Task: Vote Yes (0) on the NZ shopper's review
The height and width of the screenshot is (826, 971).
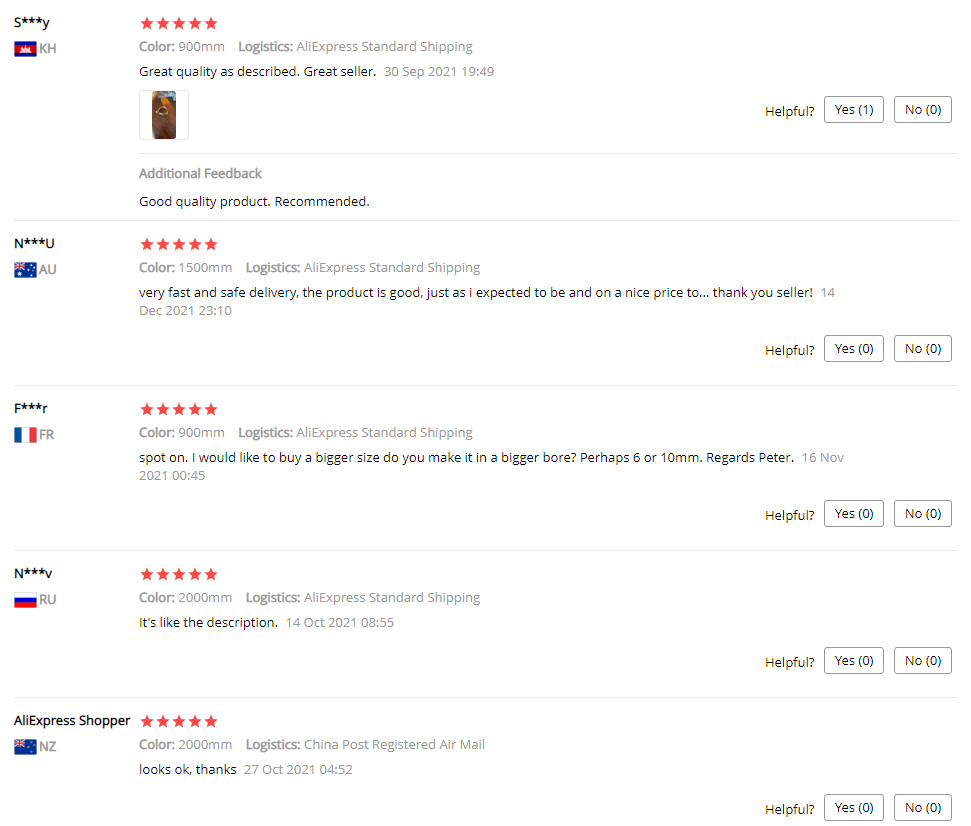Action: 853,807
